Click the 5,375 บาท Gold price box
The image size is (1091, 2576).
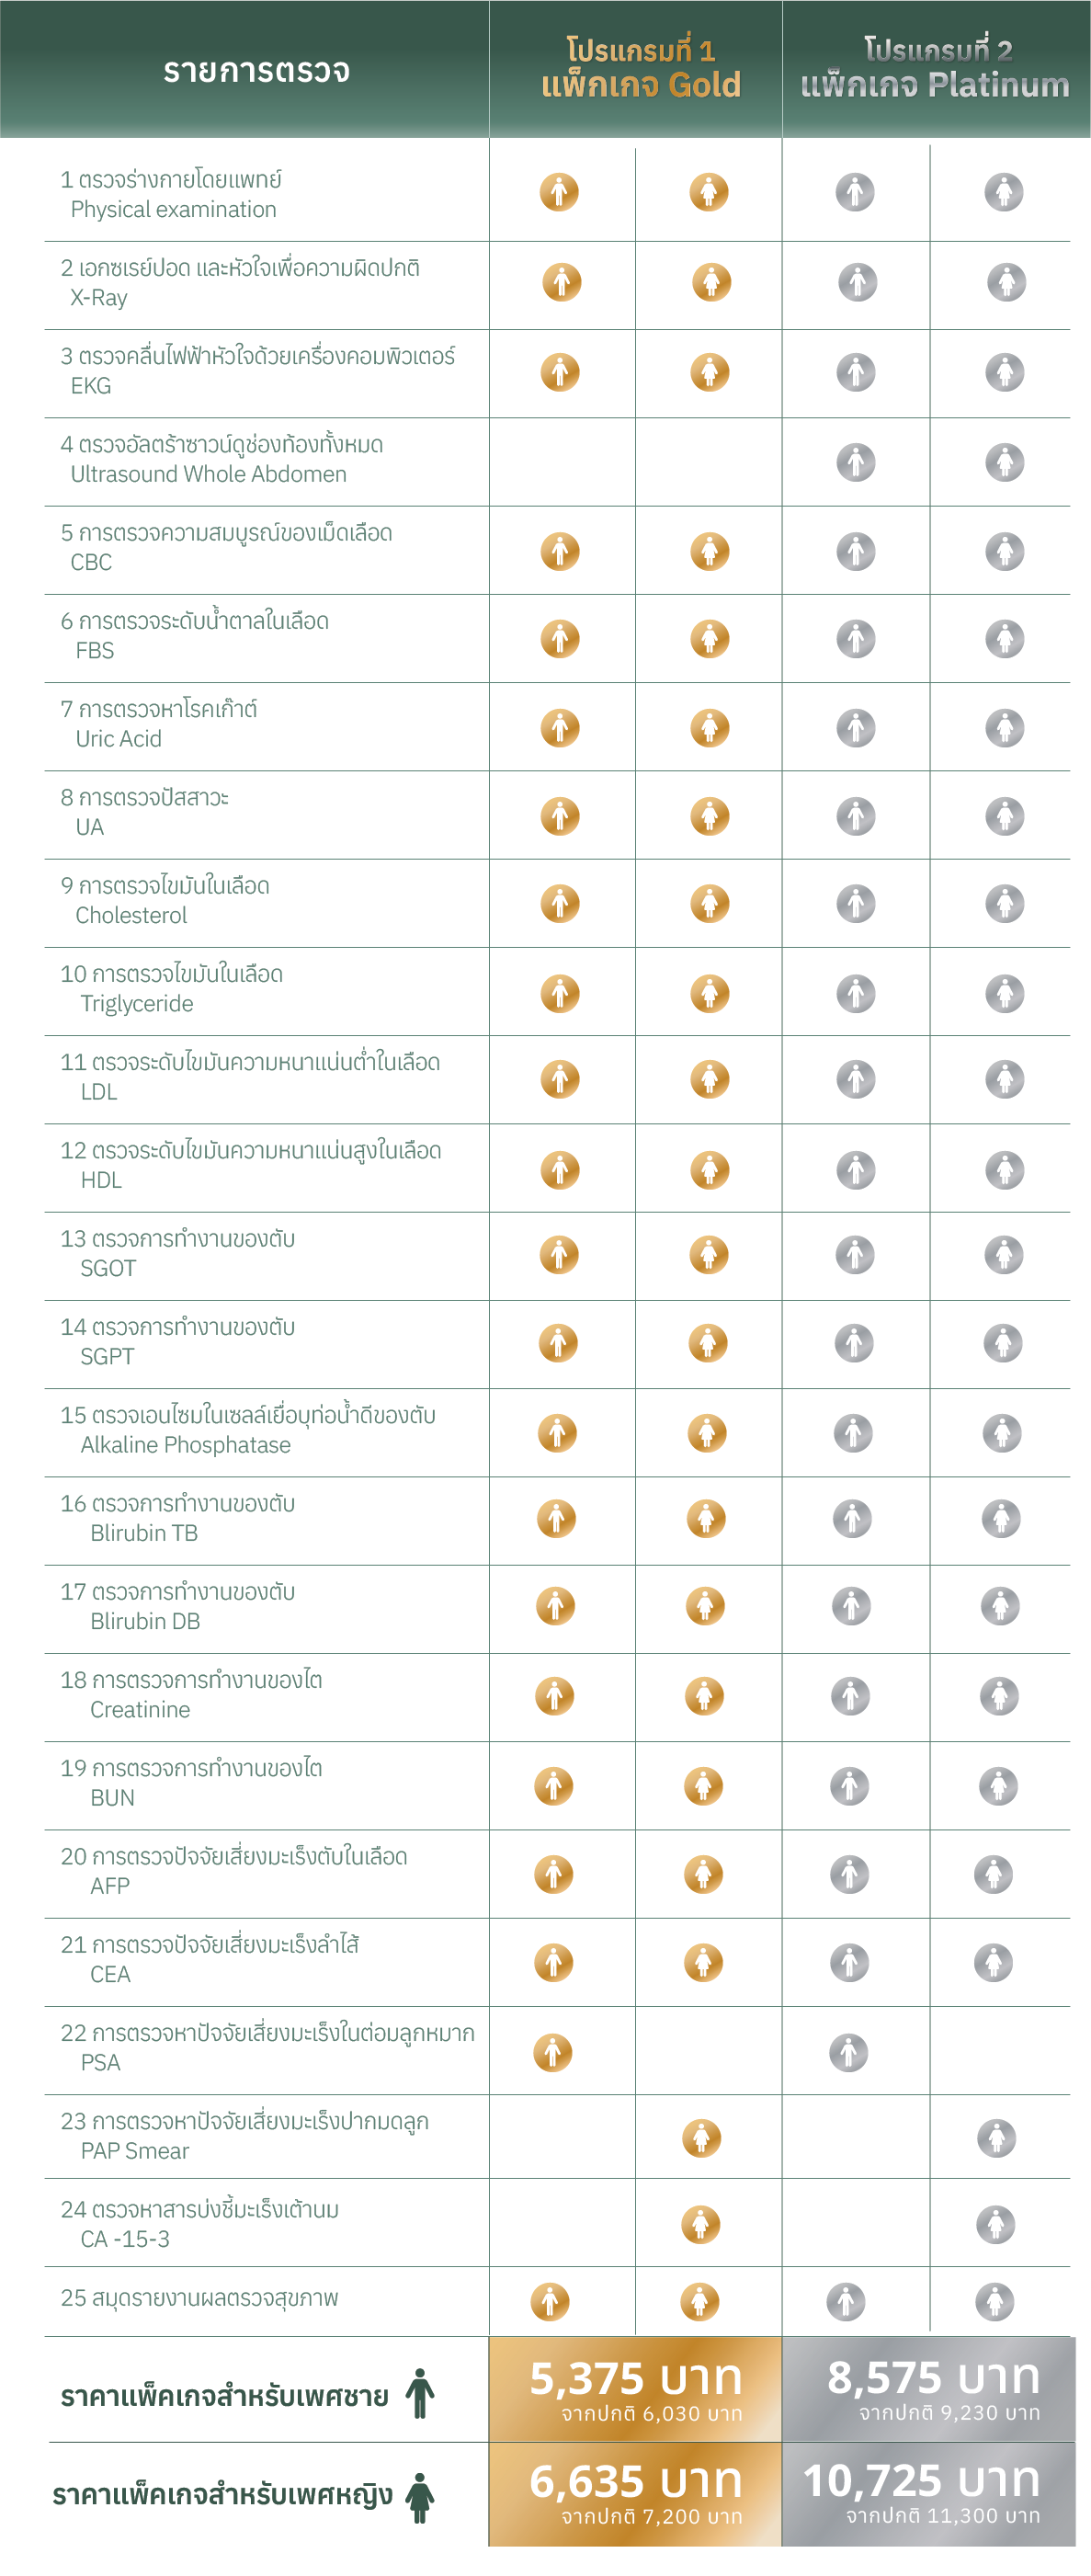pos(636,2389)
